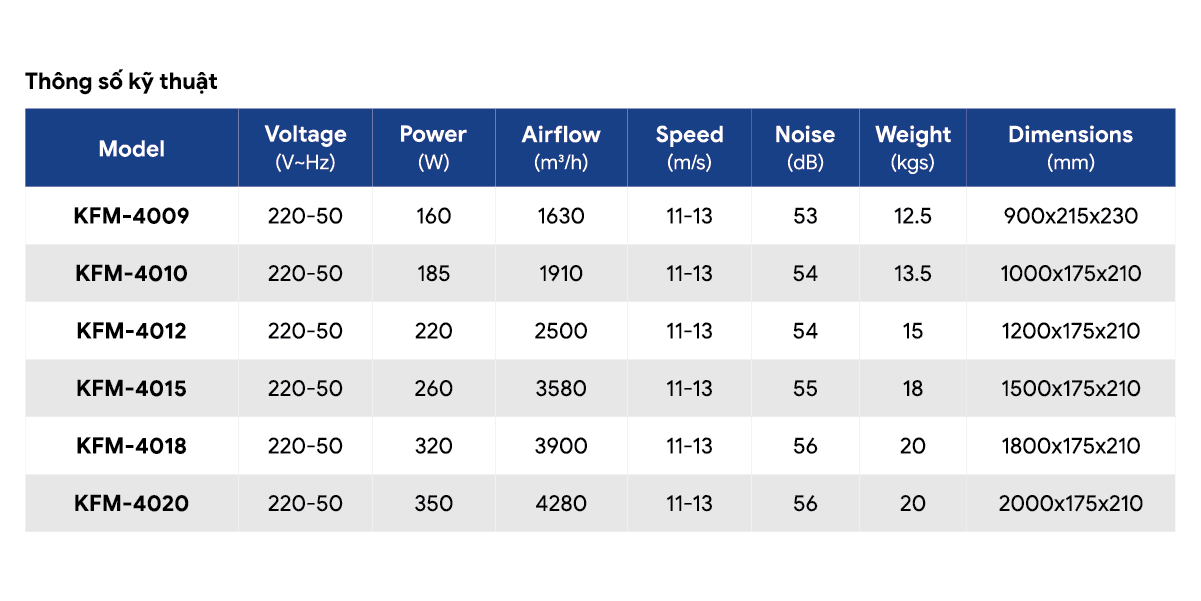Screen dimensions: 1201x601
Task: Click the 900x215x230 dimensions value
Action: pos(1070,216)
